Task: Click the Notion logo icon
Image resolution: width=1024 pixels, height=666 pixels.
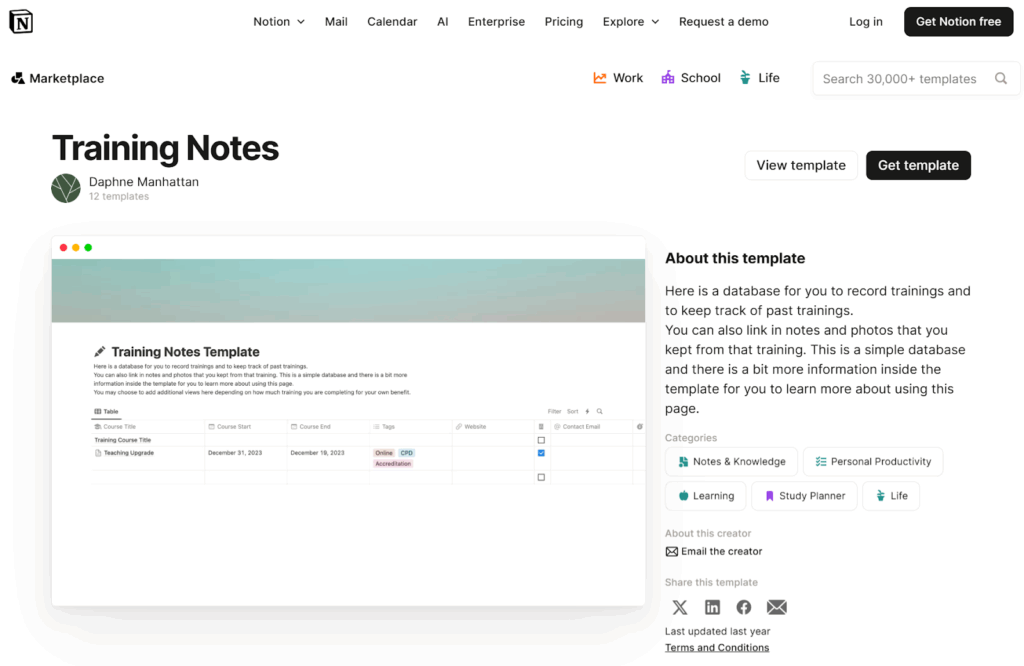Action: pyautogui.click(x=21, y=22)
